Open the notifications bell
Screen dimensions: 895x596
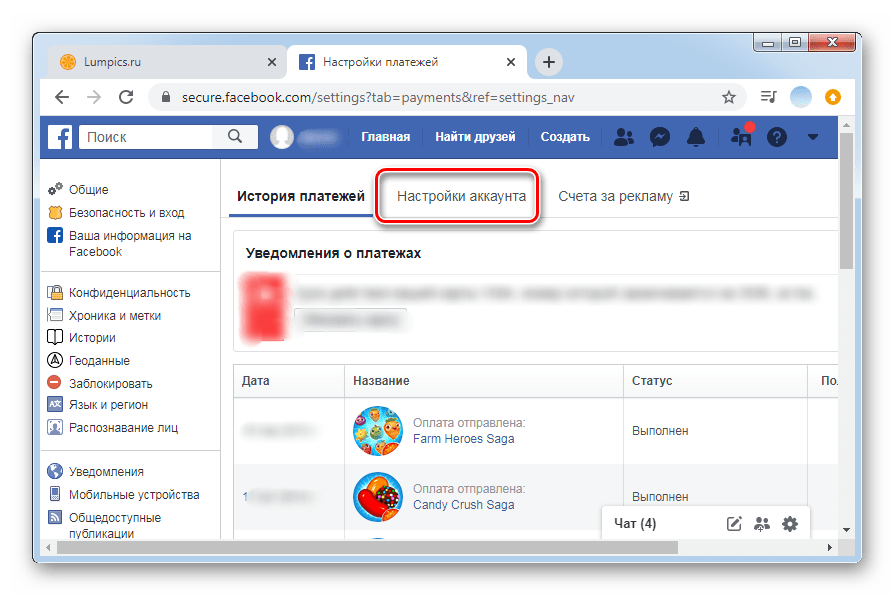coord(695,137)
